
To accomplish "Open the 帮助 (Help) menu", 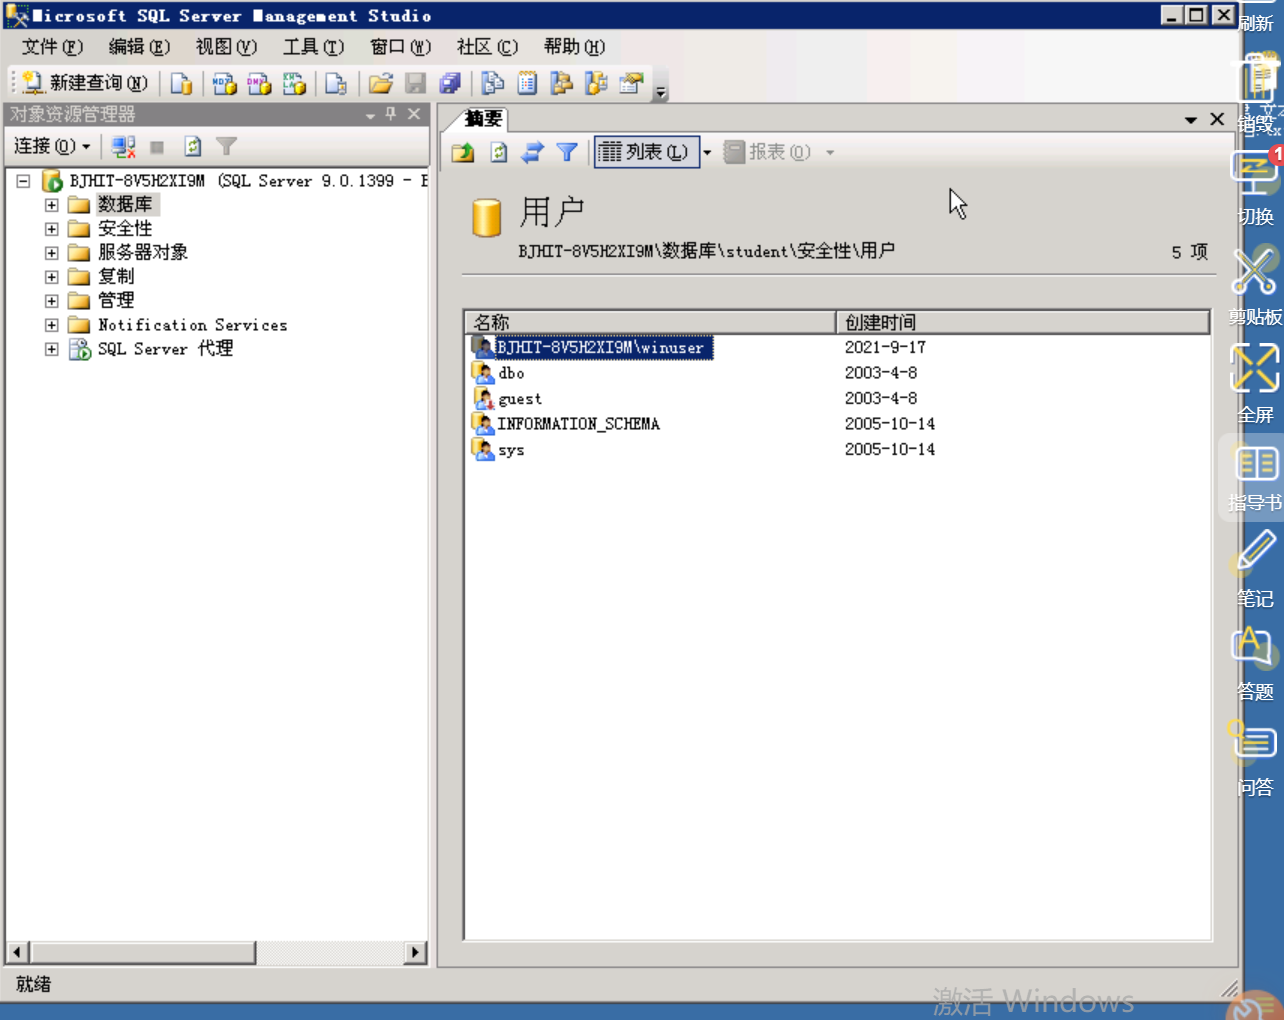I will [574, 47].
